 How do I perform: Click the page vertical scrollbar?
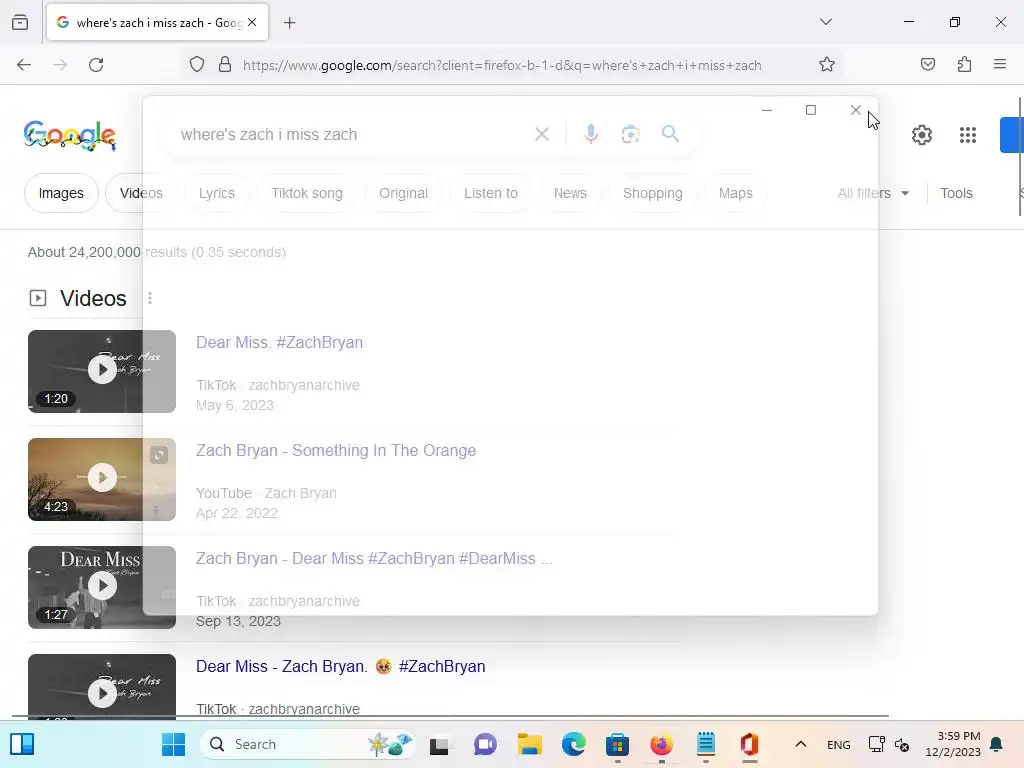(1020, 157)
